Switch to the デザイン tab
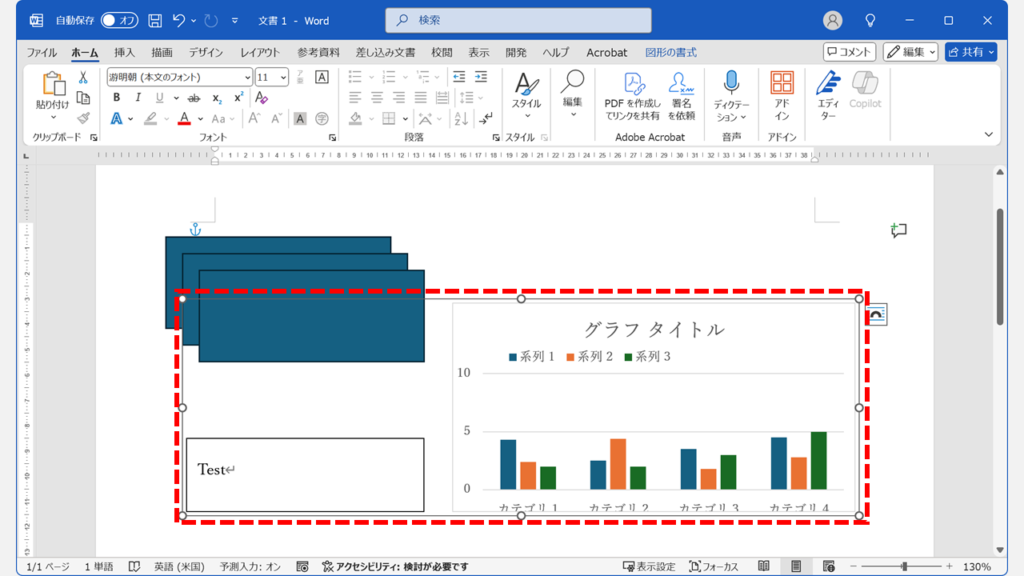This screenshot has height=576, width=1024. click(206, 52)
